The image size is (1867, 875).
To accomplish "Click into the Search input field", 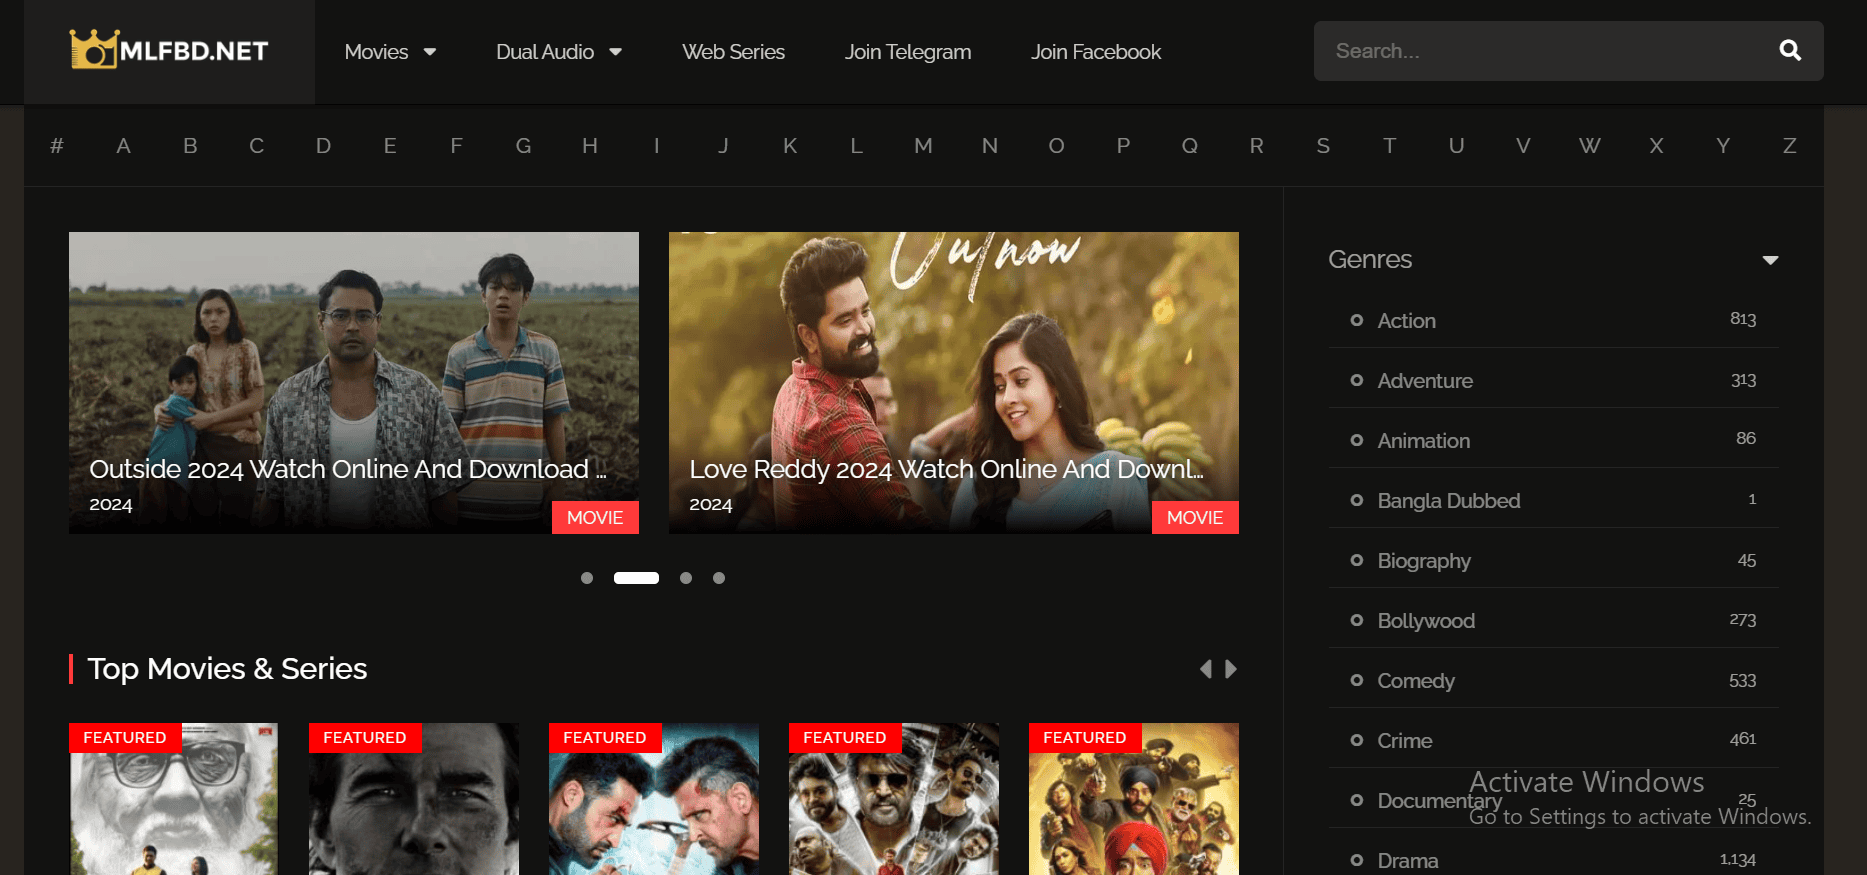I will [1540, 51].
